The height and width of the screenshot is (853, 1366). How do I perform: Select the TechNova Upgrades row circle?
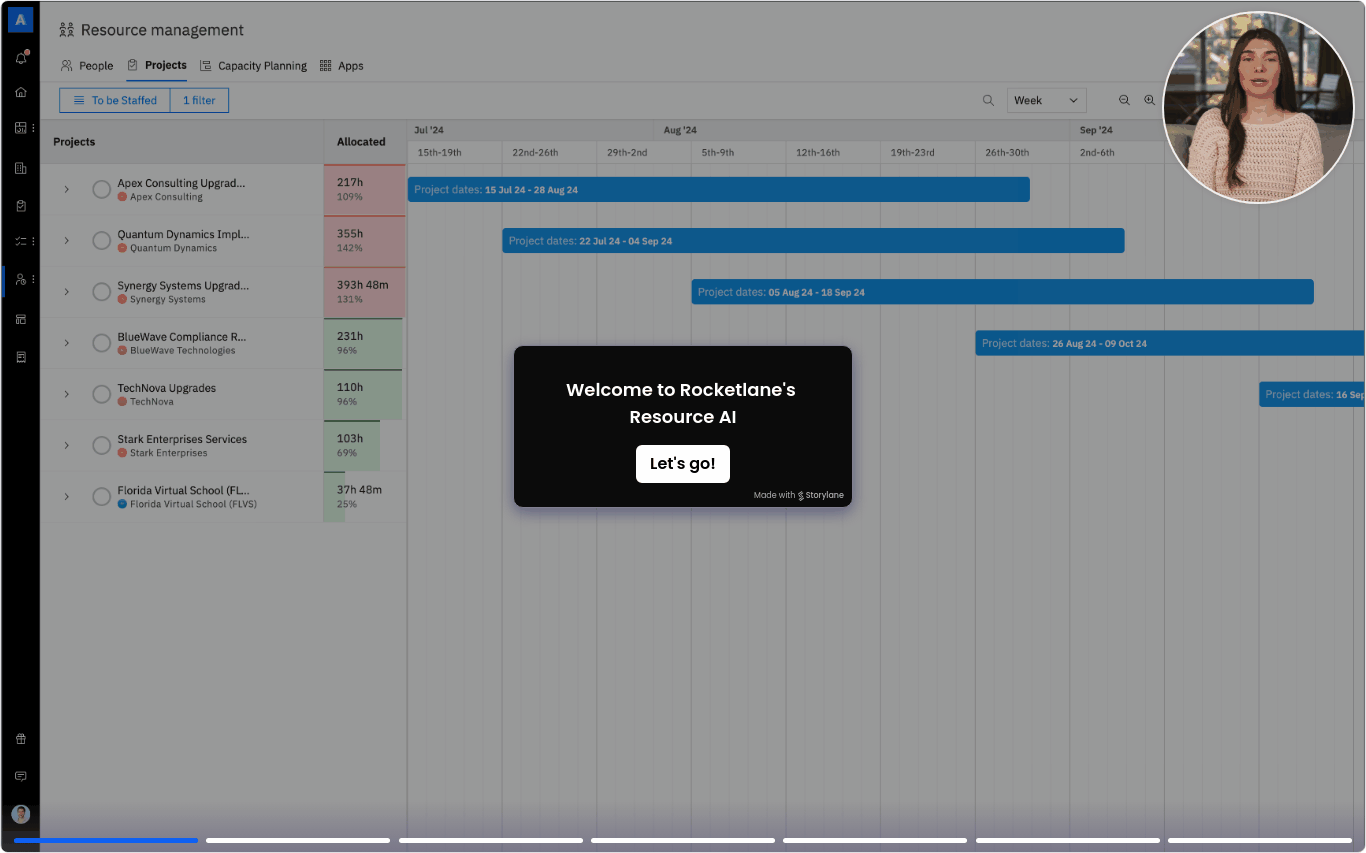(x=101, y=394)
